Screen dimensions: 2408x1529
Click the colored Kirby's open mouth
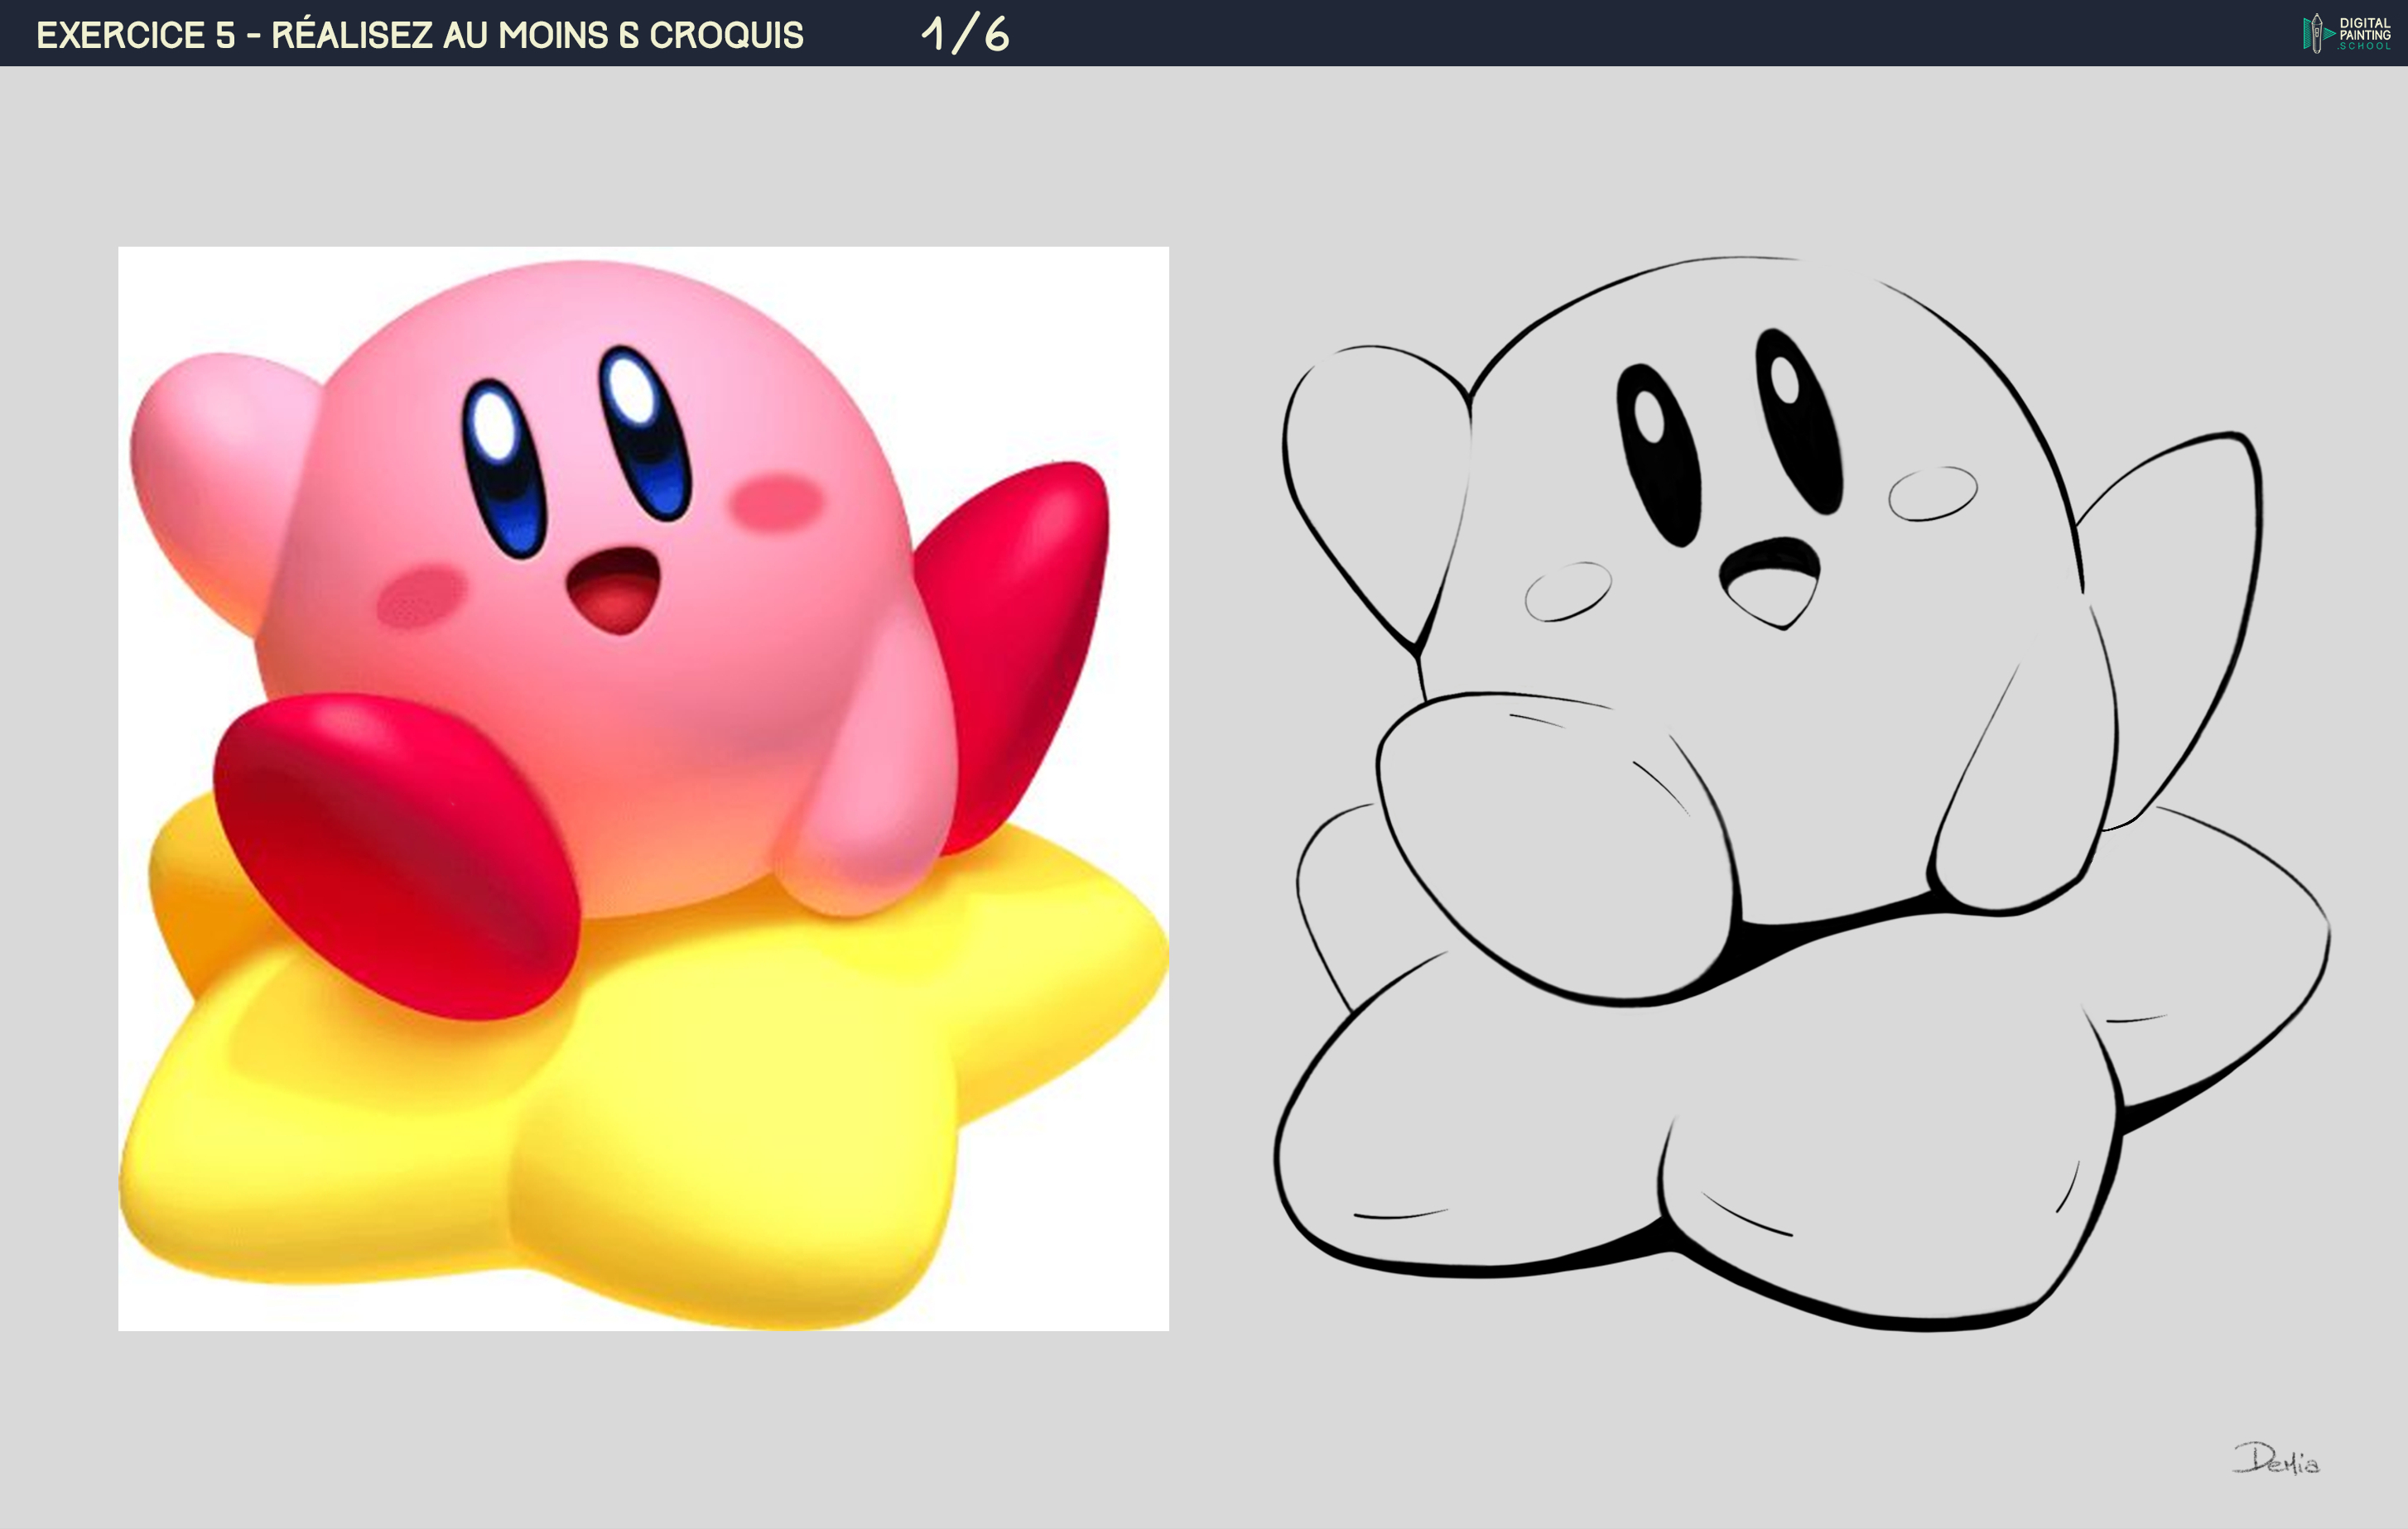click(x=615, y=590)
